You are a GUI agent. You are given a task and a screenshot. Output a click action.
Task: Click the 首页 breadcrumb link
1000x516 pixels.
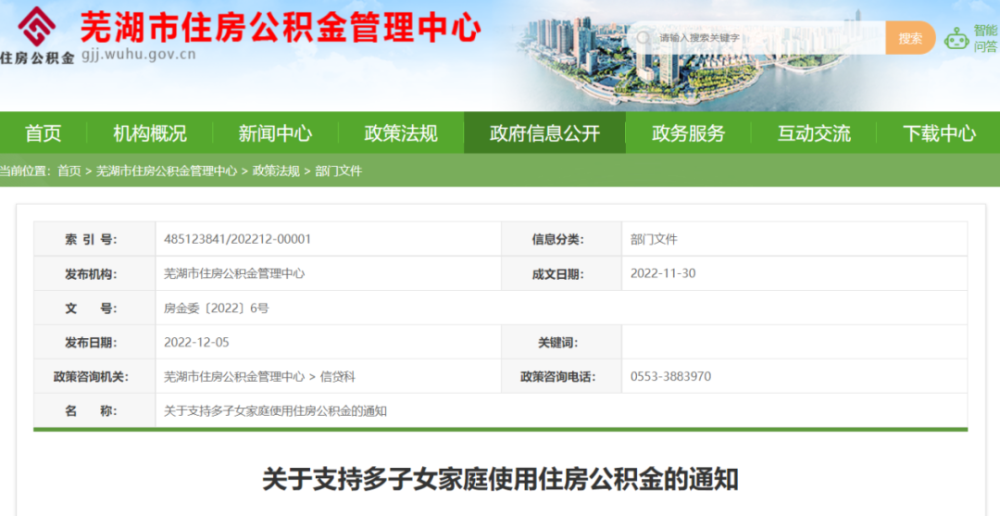tap(70, 171)
